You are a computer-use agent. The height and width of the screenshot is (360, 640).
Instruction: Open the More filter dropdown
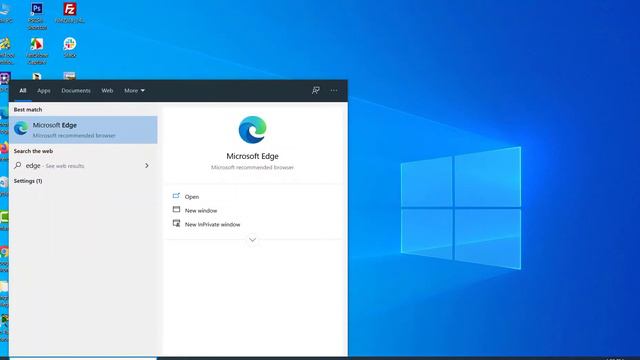pos(134,91)
